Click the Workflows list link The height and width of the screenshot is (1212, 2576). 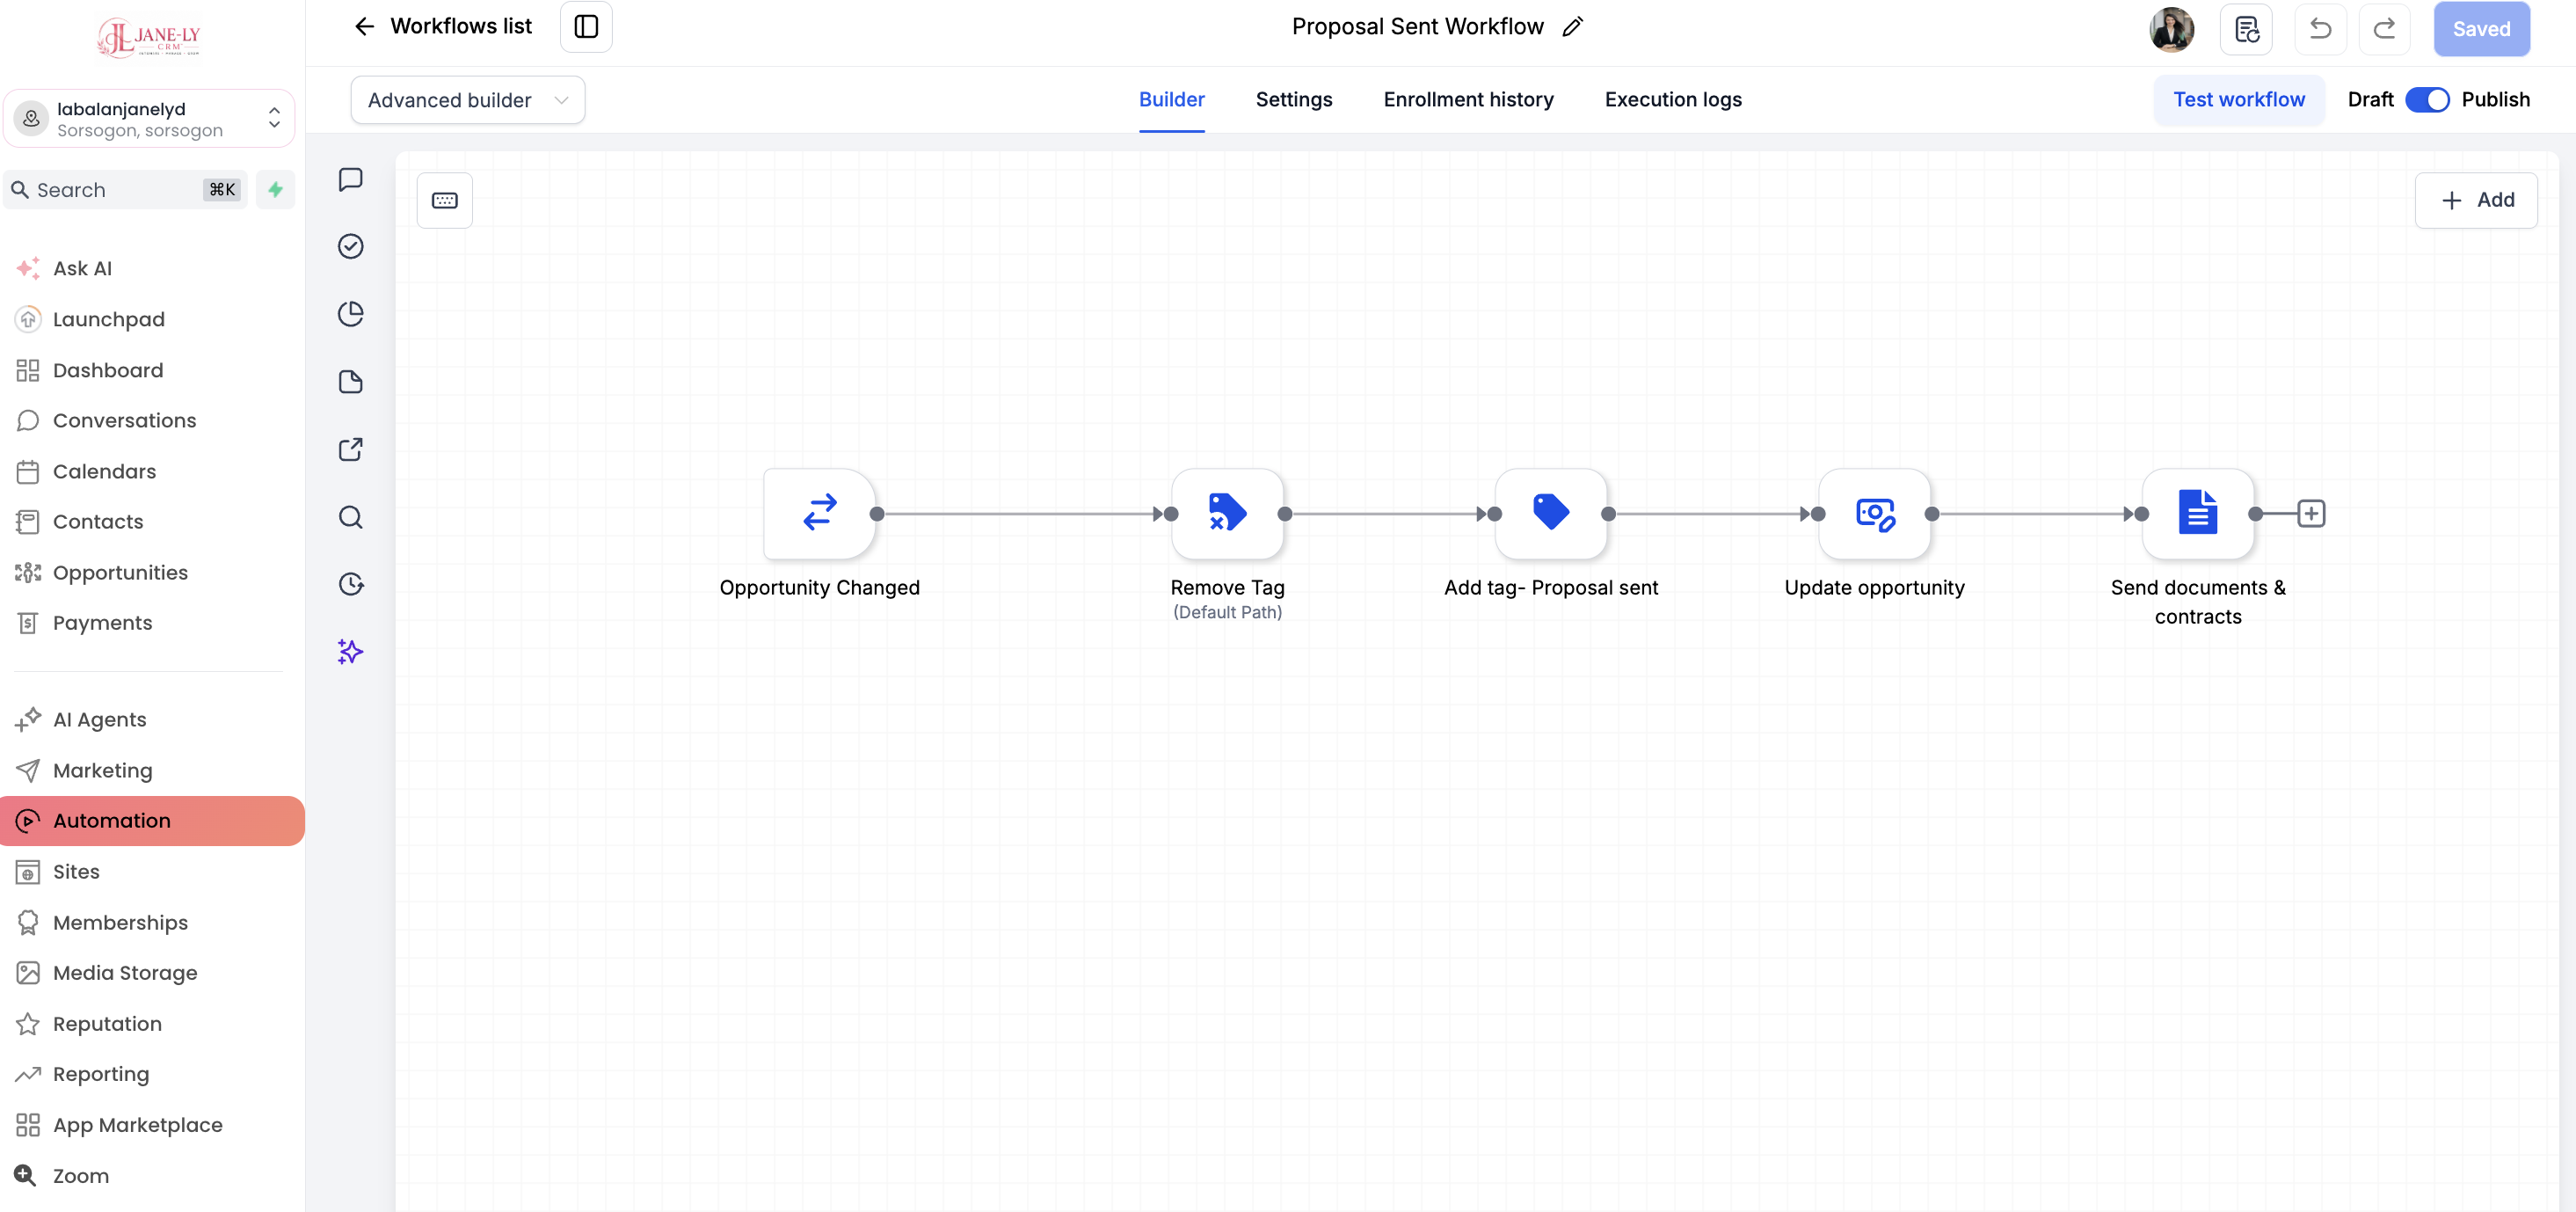point(460,26)
